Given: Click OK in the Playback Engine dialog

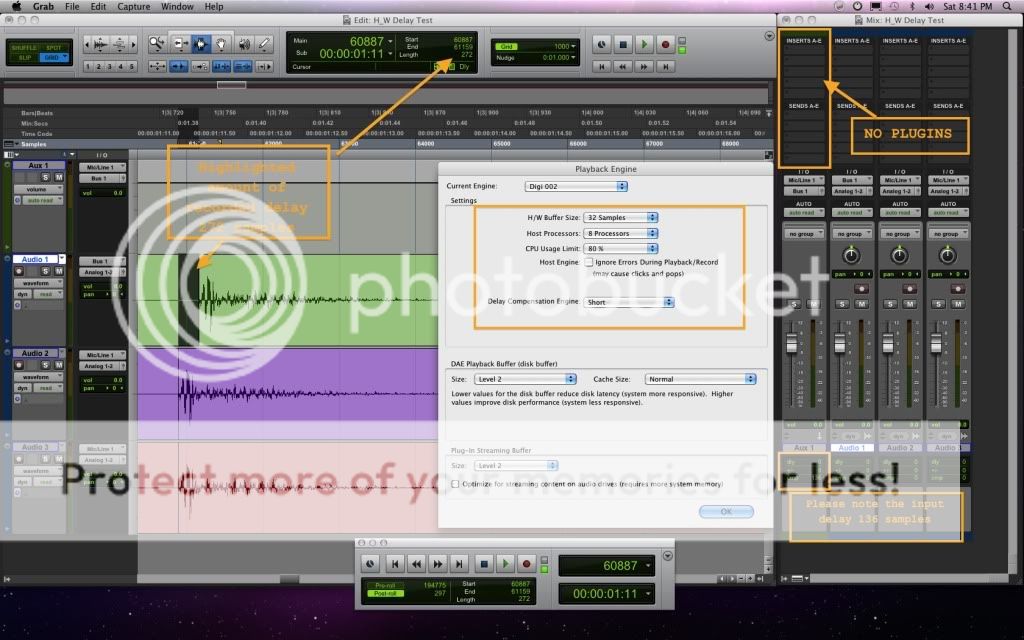Looking at the screenshot, I should [x=725, y=511].
